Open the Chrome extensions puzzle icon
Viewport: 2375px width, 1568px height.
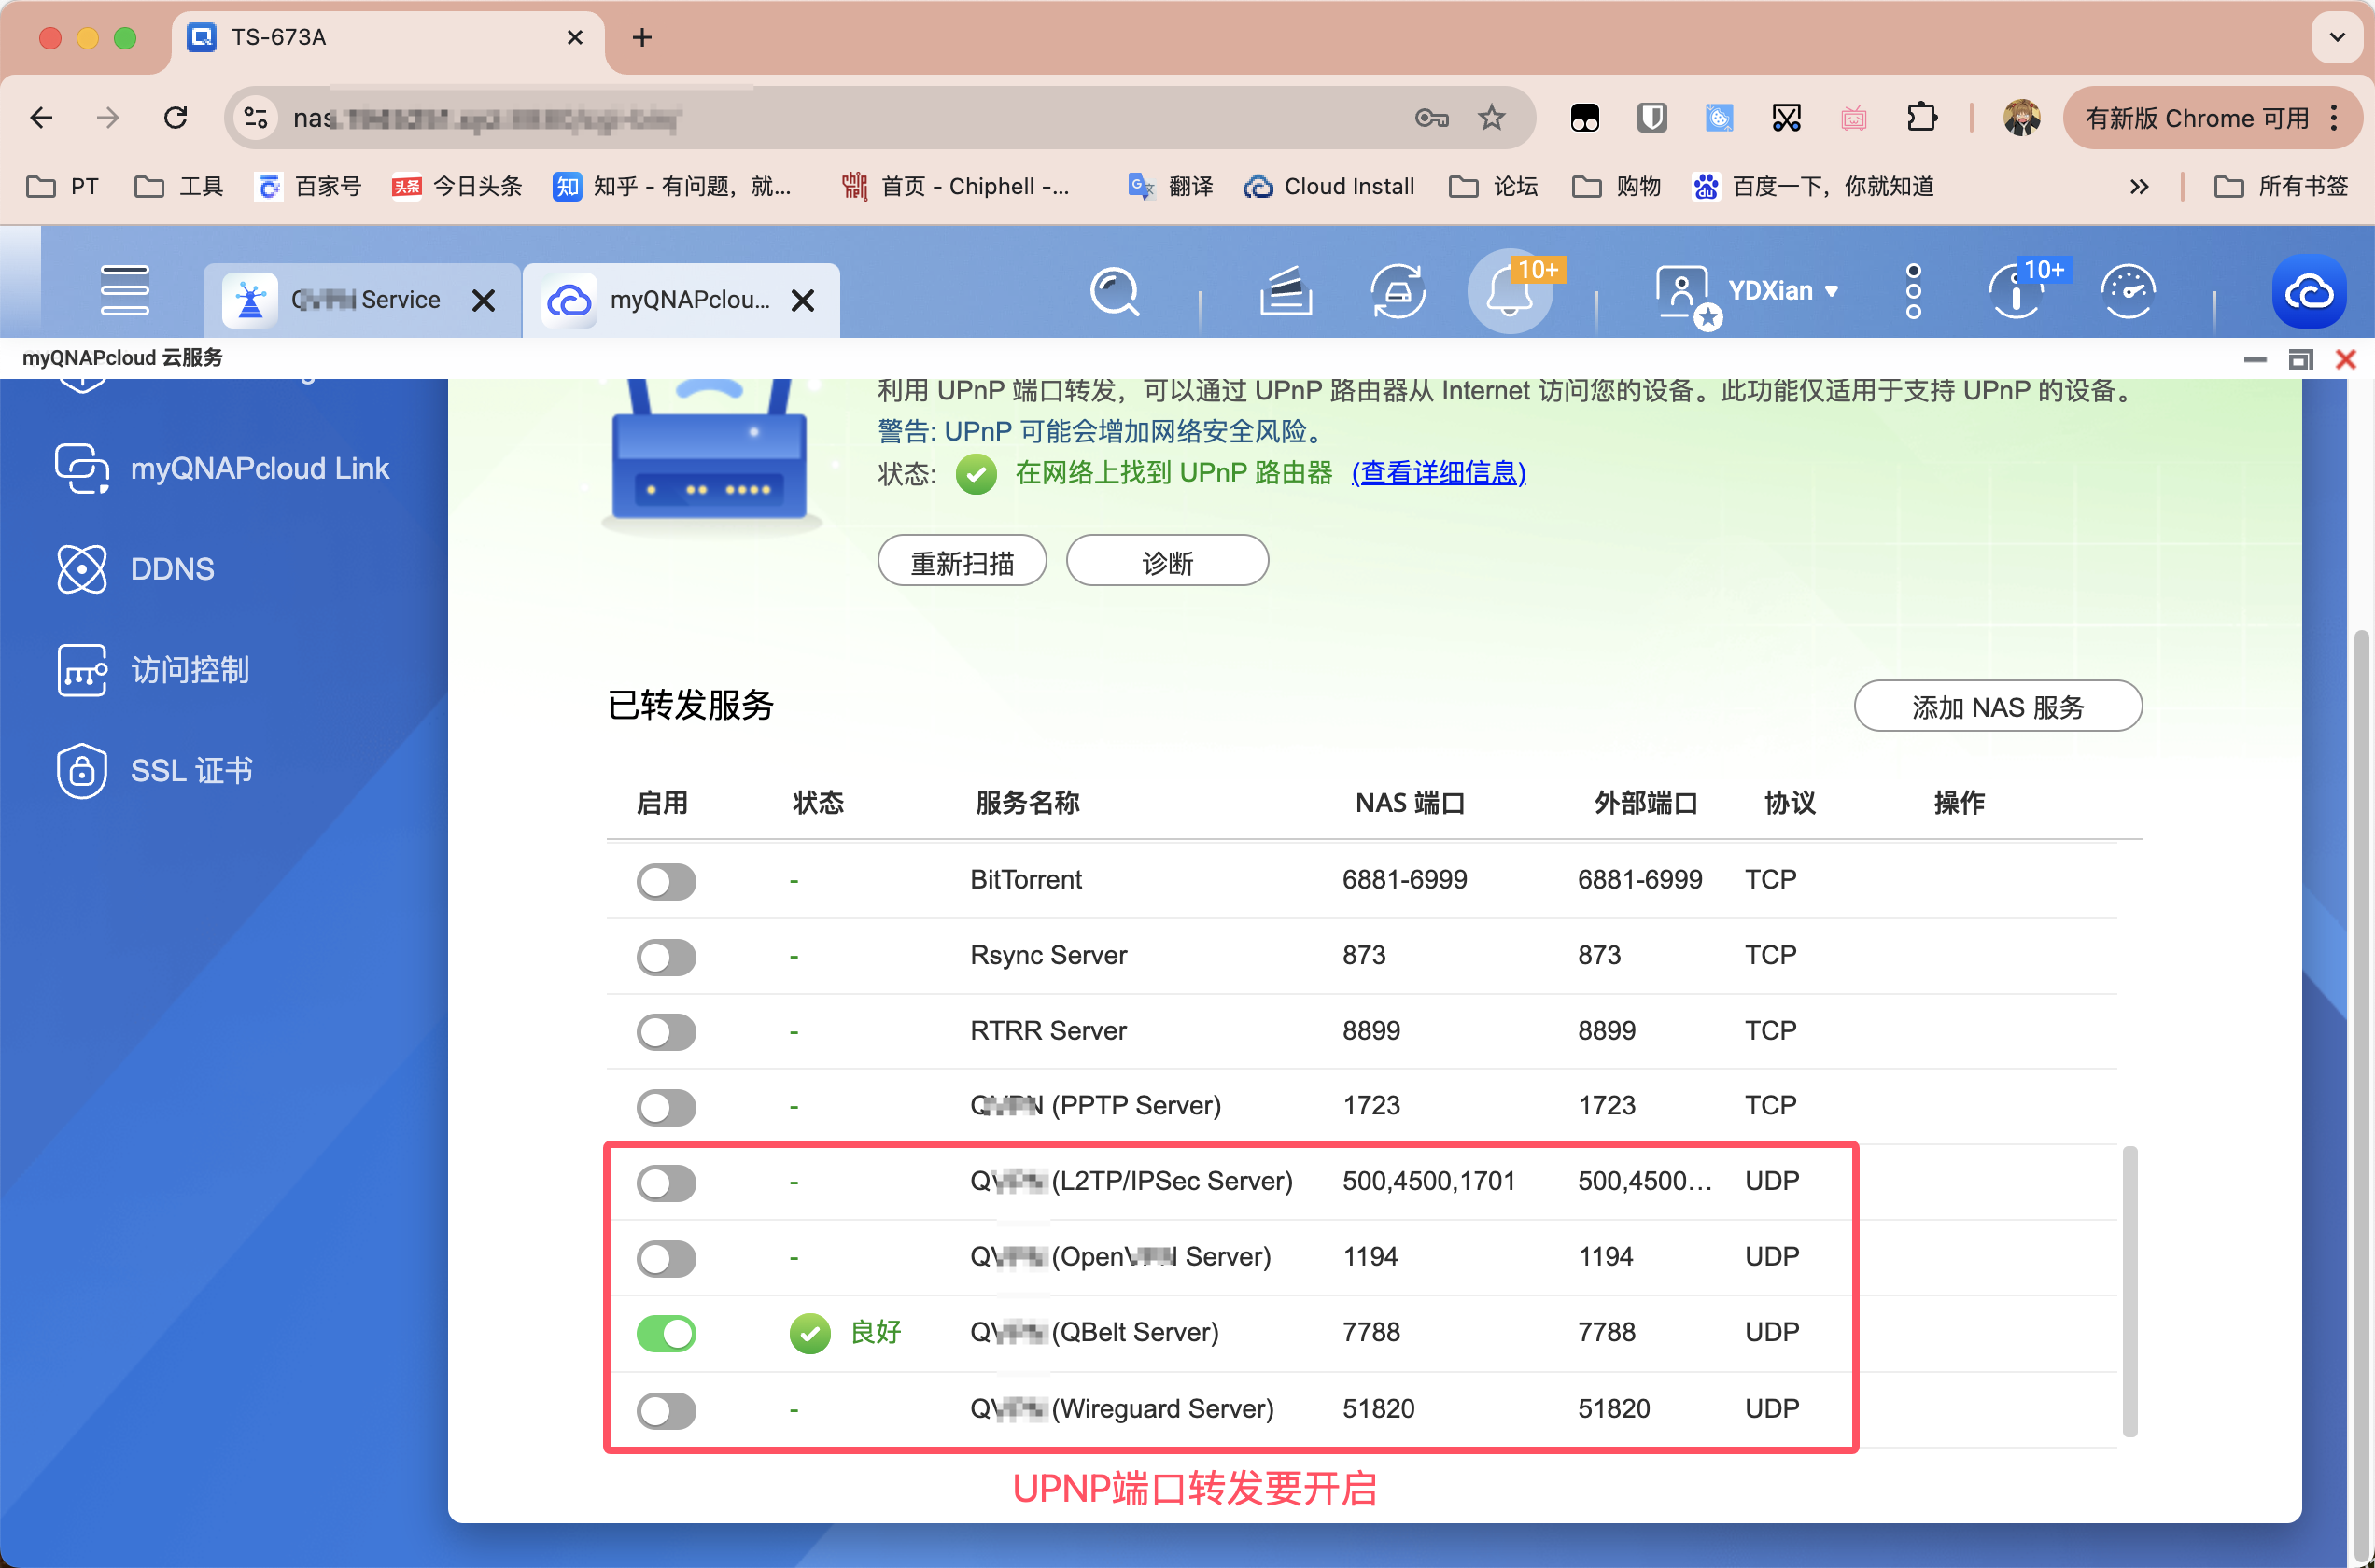pos(1921,118)
